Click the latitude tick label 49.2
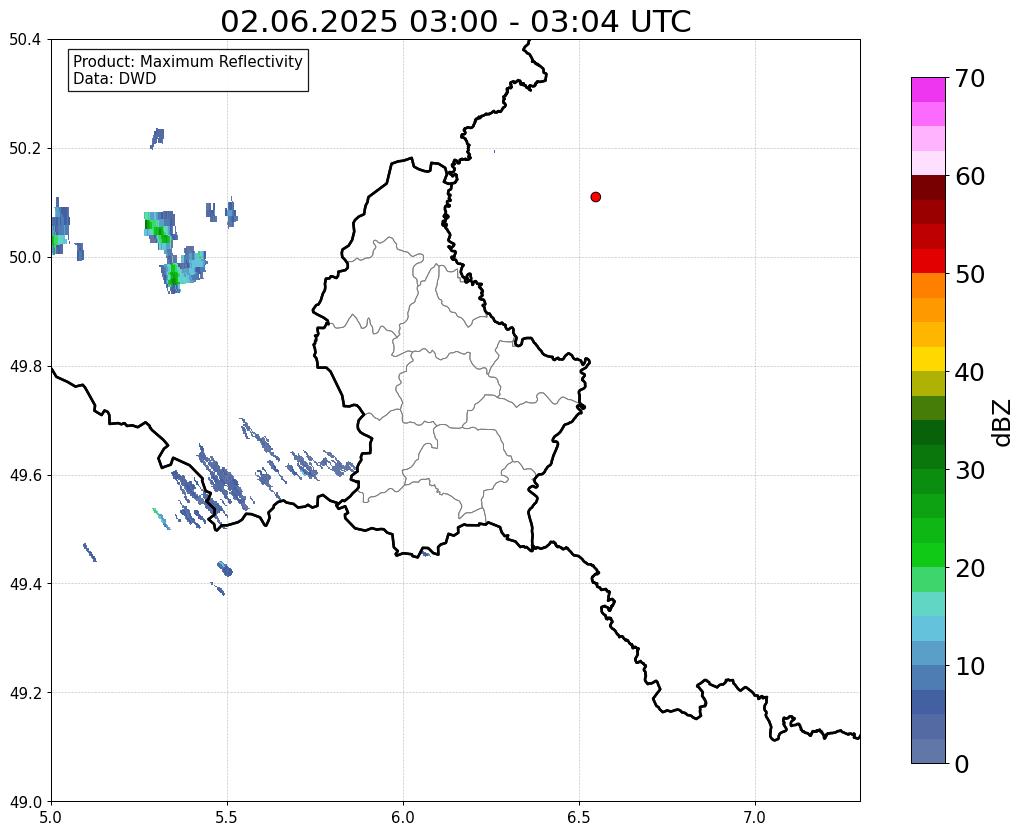 (25, 693)
